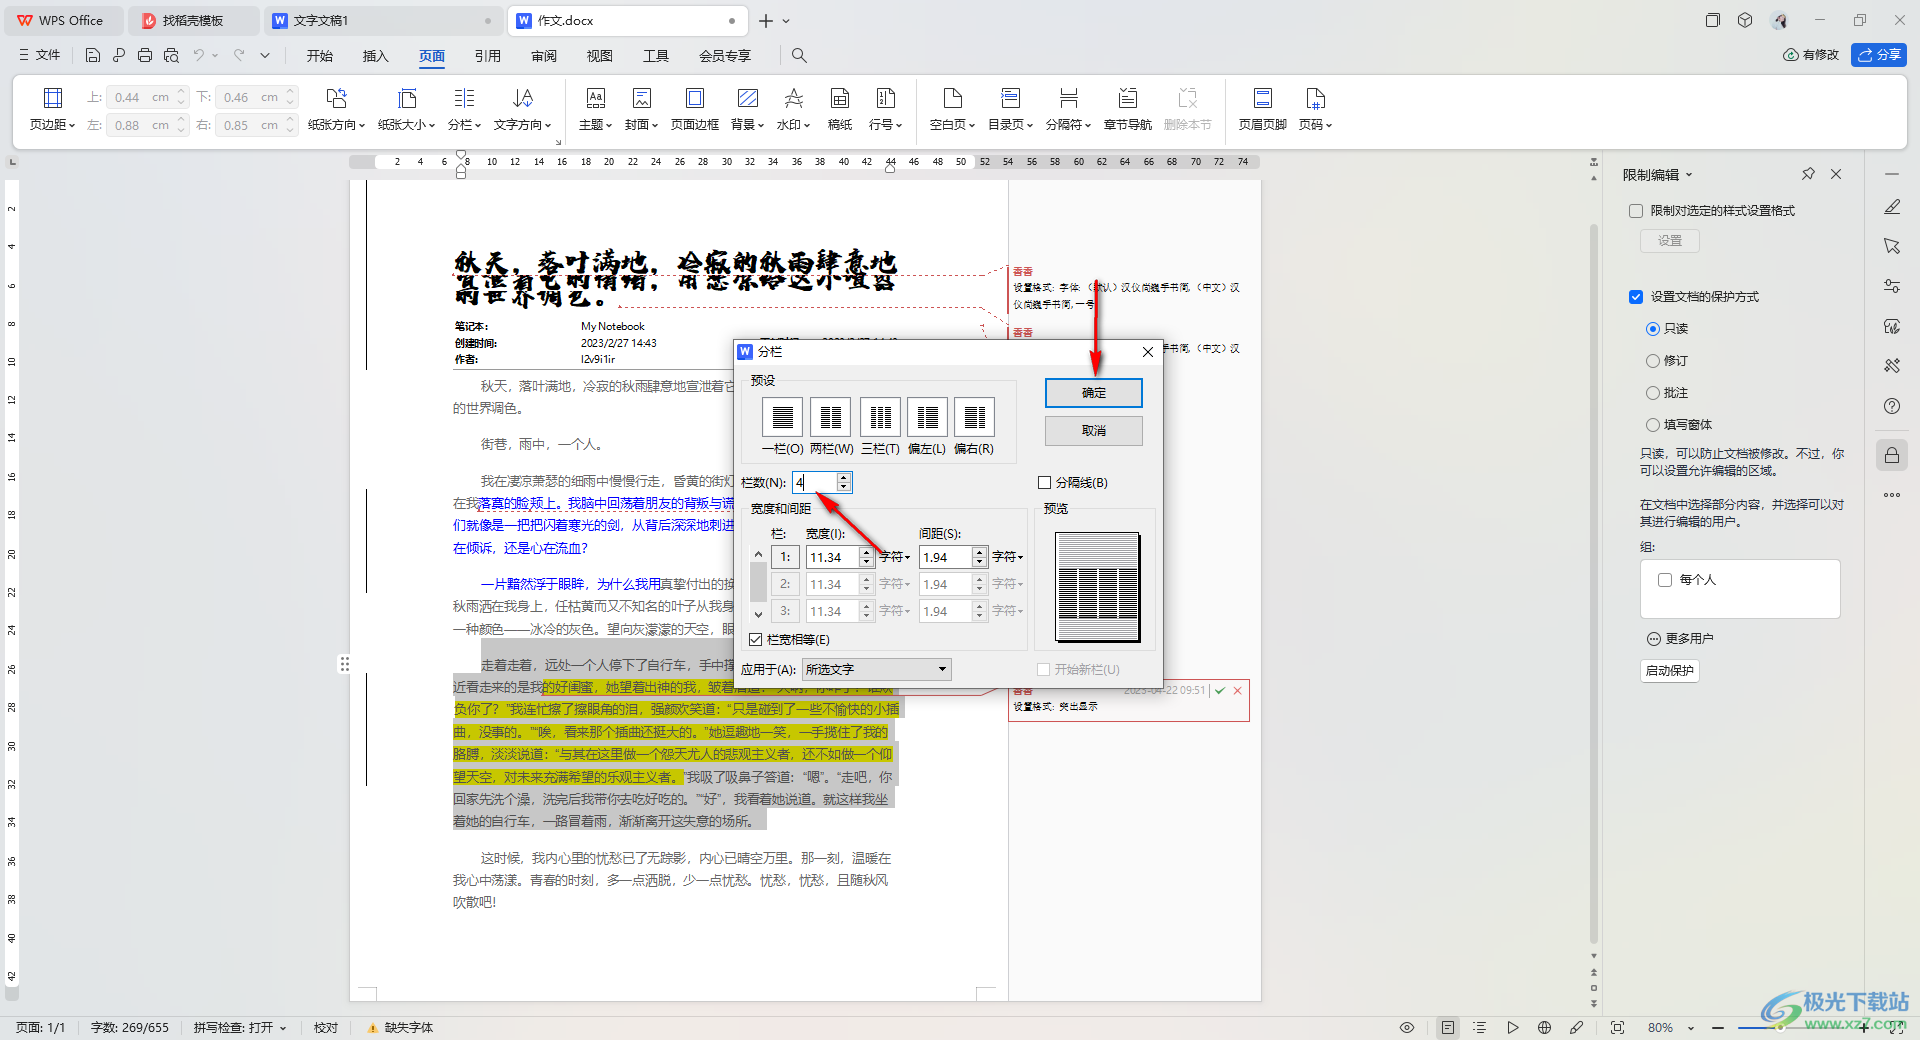Open the Separator (分隔符) icon
Image resolution: width=1920 pixels, height=1040 pixels.
tap(1068, 98)
